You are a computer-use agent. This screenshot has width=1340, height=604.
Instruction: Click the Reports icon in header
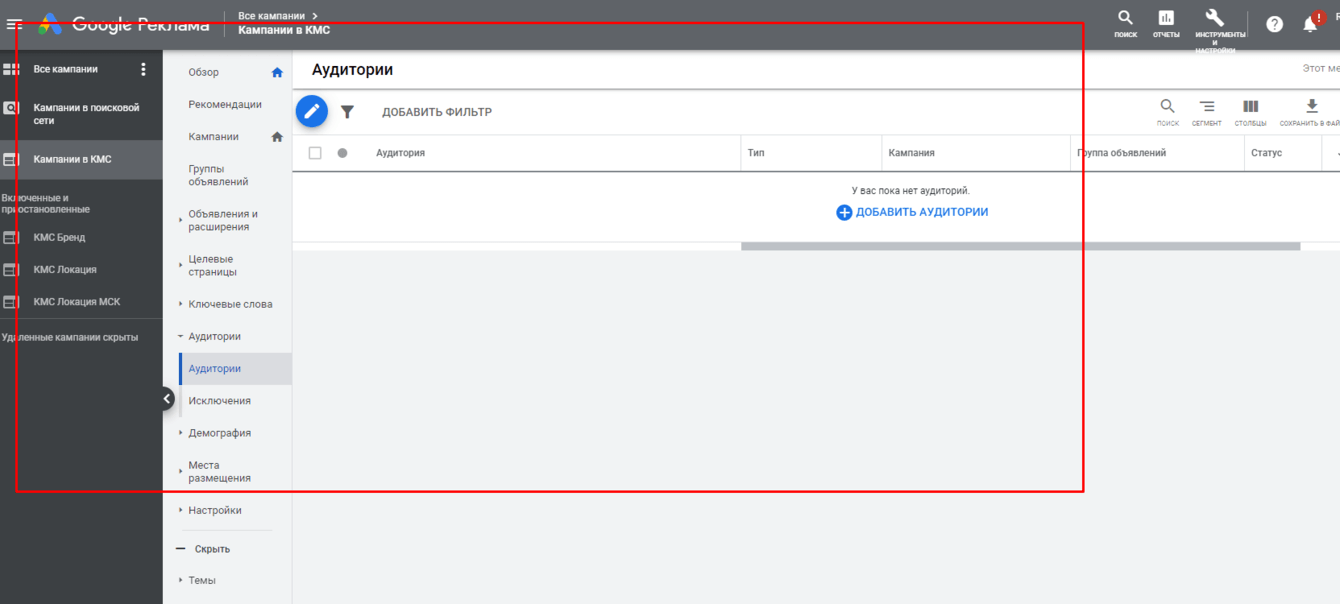click(1166, 19)
